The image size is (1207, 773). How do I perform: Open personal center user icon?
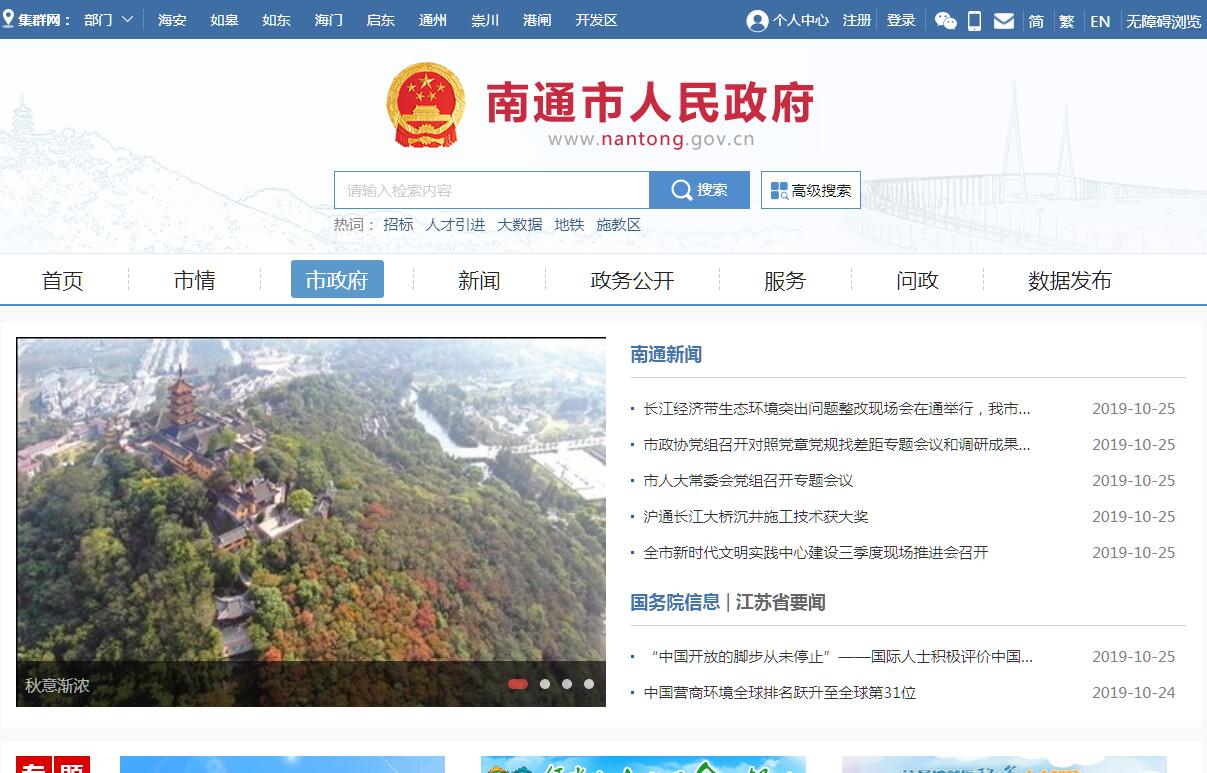[757, 20]
